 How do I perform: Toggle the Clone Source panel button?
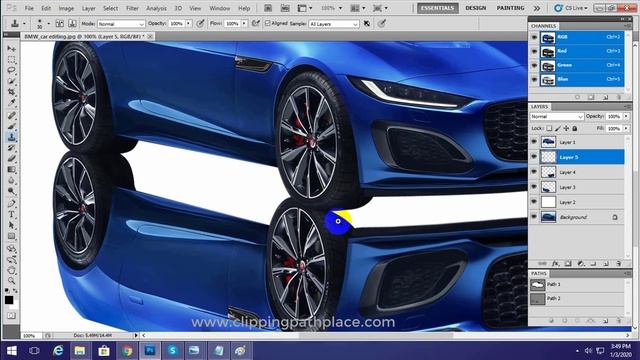pos(72,24)
